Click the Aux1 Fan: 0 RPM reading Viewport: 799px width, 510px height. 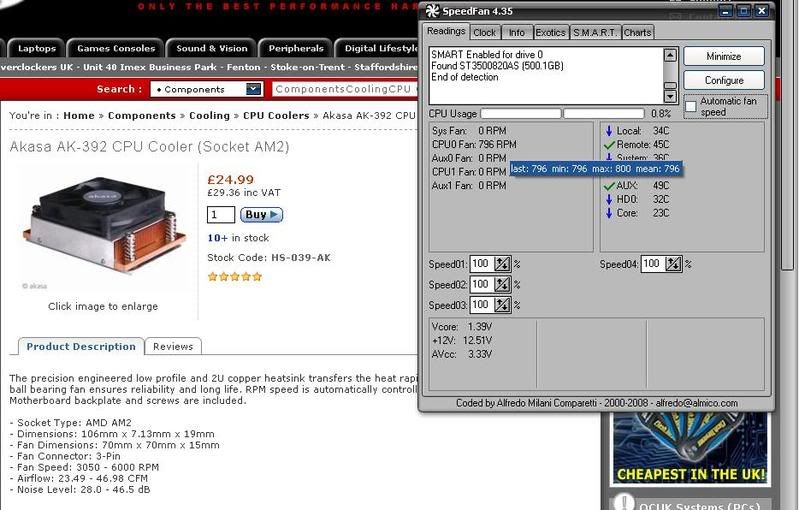[x=469, y=186]
